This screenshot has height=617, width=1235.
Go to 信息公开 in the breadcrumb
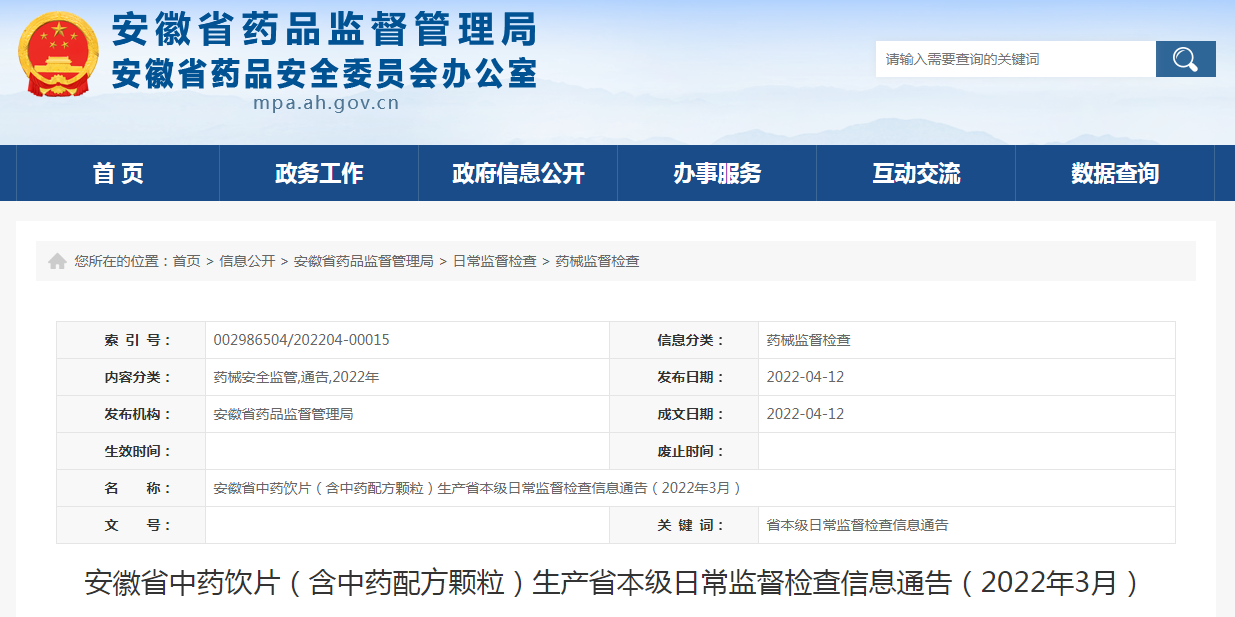tap(247, 261)
